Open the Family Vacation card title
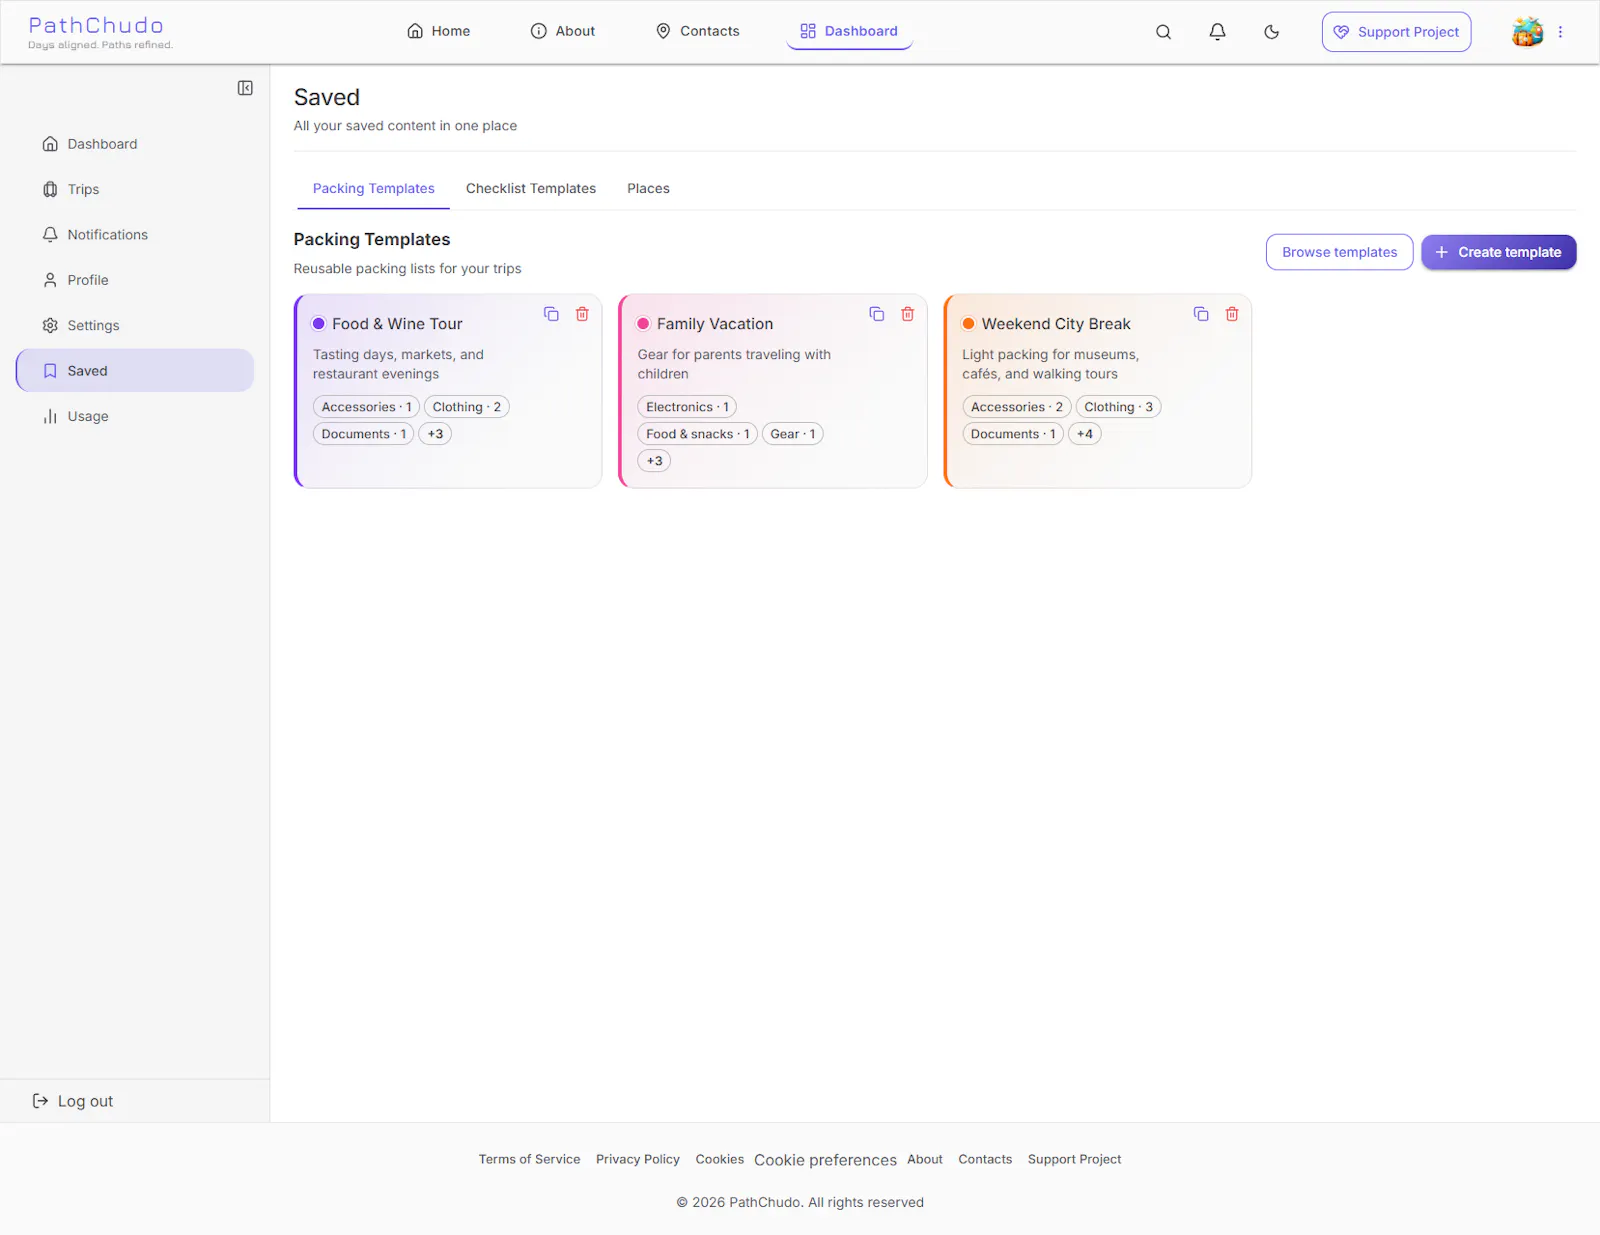Viewport: 1600px width, 1235px height. click(715, 324)
